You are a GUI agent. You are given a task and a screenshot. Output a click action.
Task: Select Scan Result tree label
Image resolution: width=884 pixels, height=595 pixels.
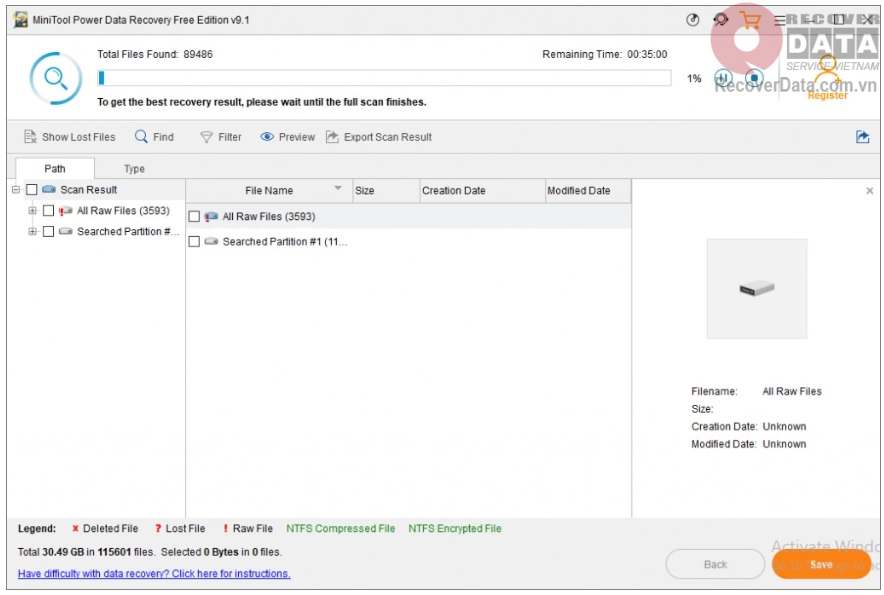coord(89,189)
